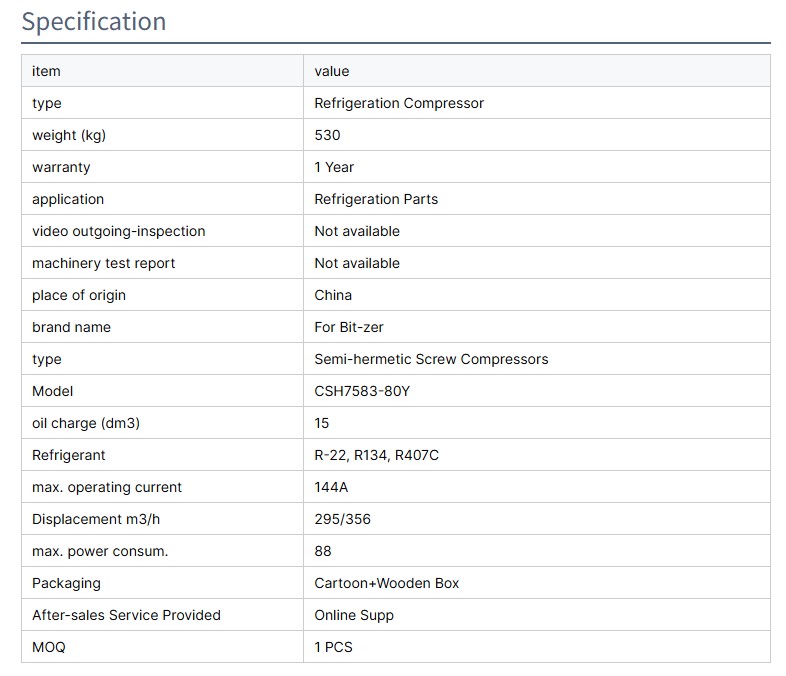Click the 'oil charge (dm3)' label
This screenshot has width=786, height=676.
pos(86,423)
